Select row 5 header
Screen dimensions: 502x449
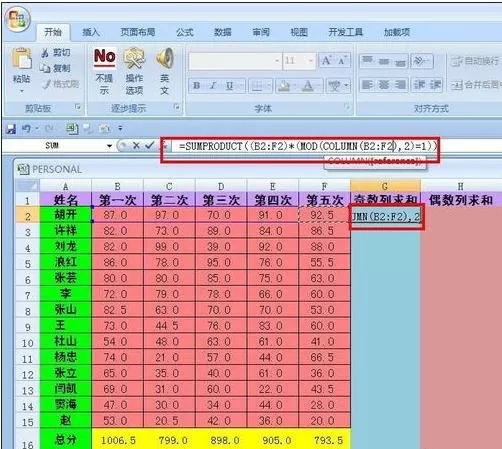coord(28,263)
